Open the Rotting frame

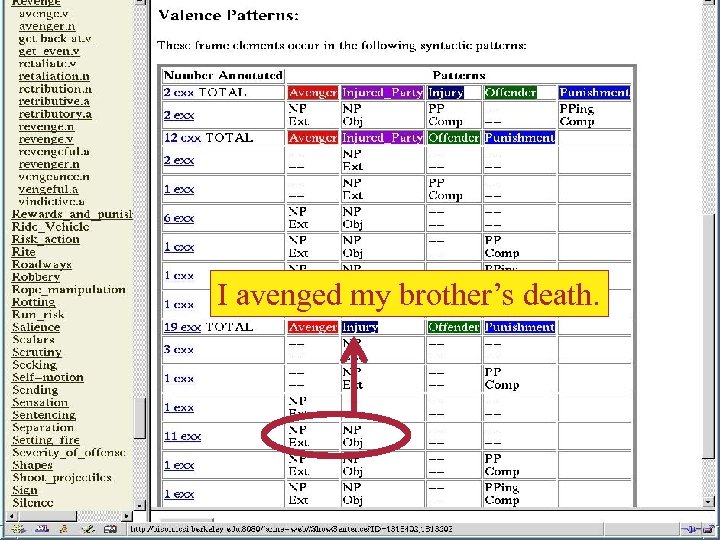34,302
